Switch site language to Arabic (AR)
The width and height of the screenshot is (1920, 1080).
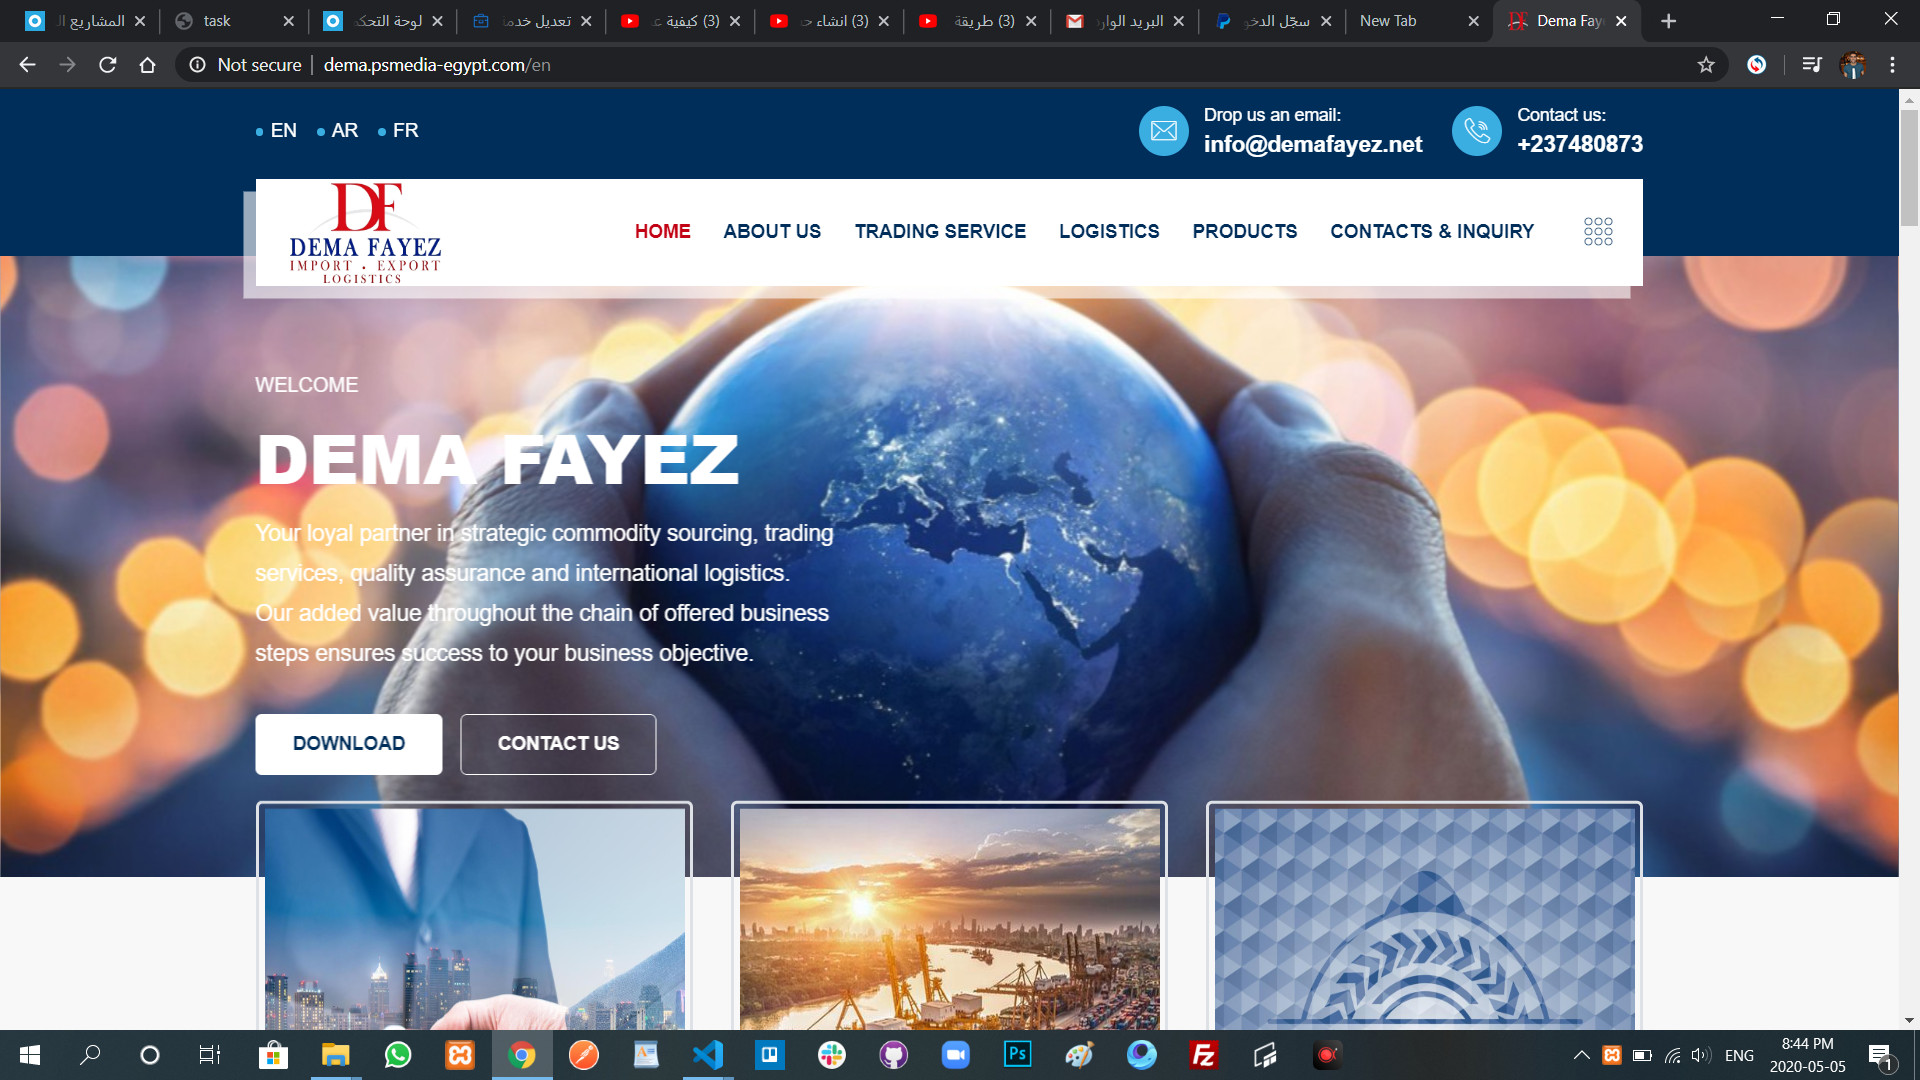click(x=344, y=131)
